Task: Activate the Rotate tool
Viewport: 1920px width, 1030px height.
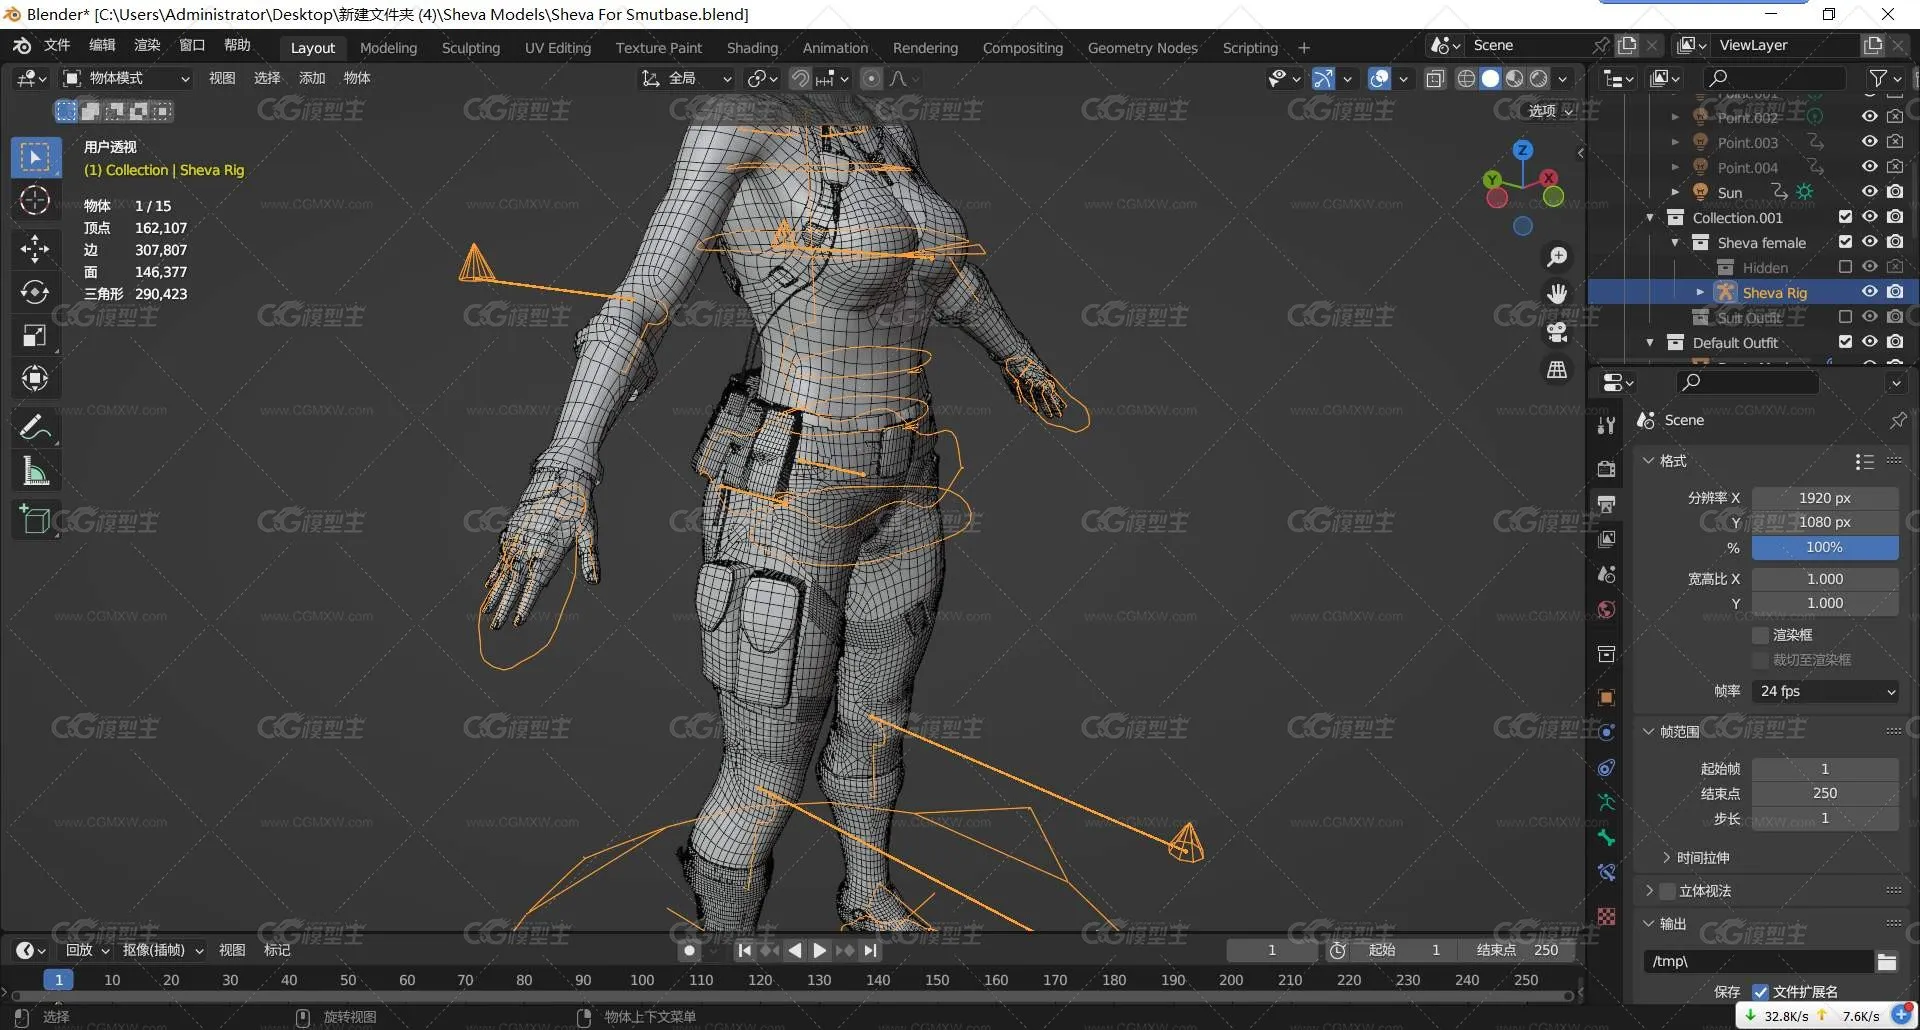Action: 35,292
